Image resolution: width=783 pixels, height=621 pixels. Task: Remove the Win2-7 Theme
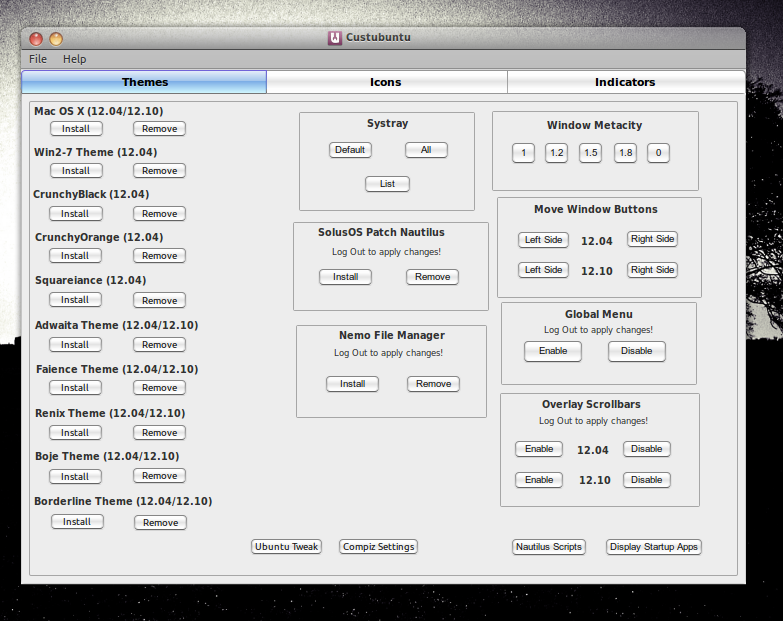tap(159, 171)
